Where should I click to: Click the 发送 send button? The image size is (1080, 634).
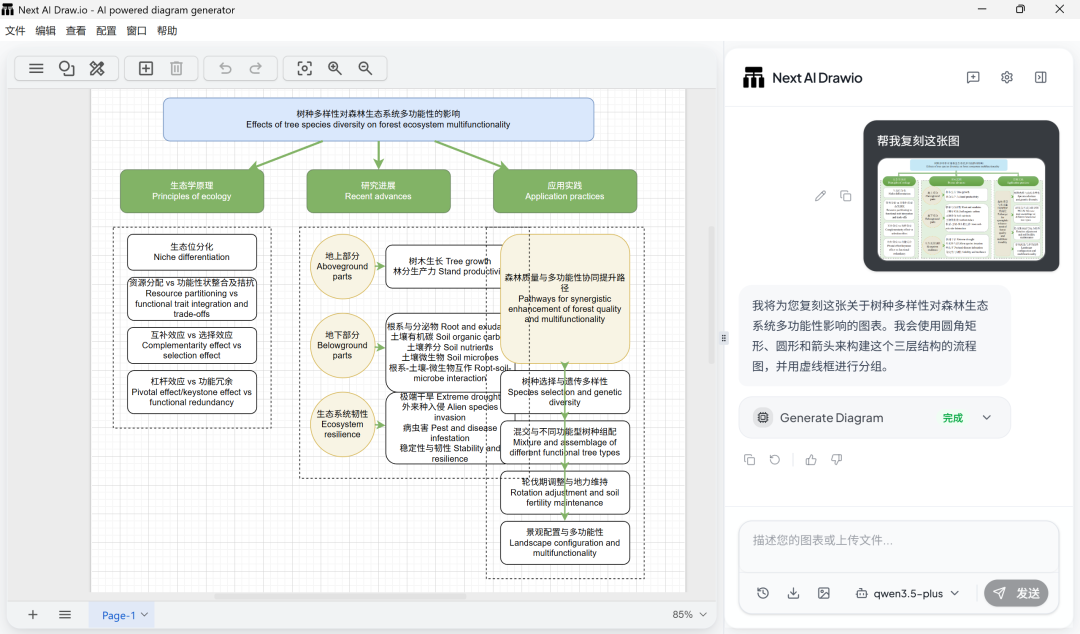click(1016, 593)
